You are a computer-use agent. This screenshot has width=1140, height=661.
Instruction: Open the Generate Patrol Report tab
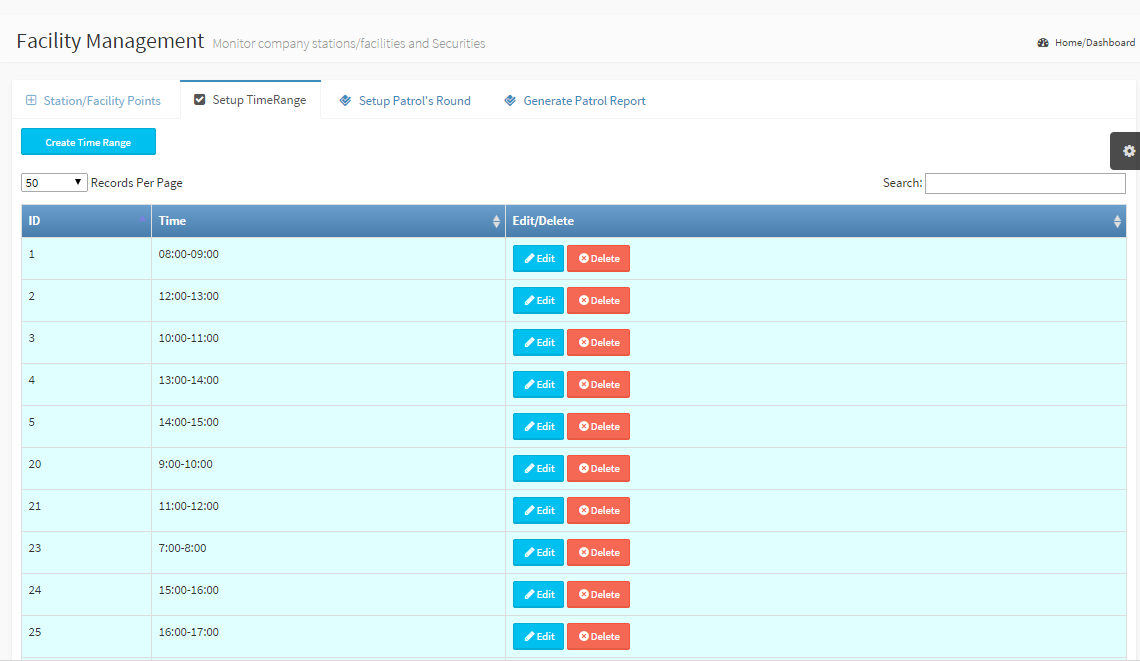pyautogui.click(x=584, y=101)
